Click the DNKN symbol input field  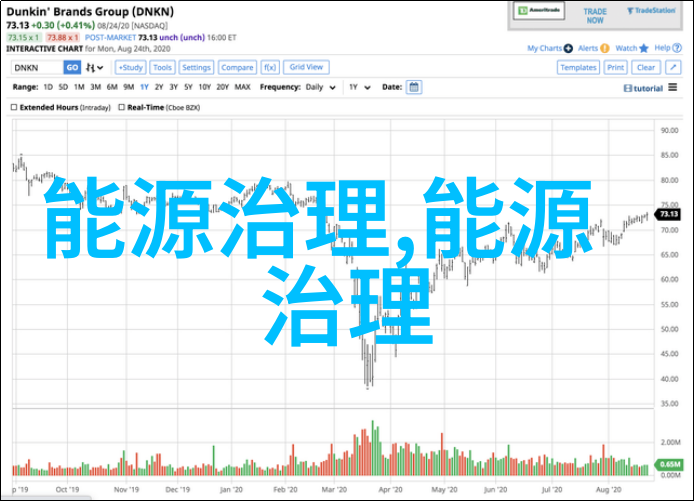pos(37,67)
